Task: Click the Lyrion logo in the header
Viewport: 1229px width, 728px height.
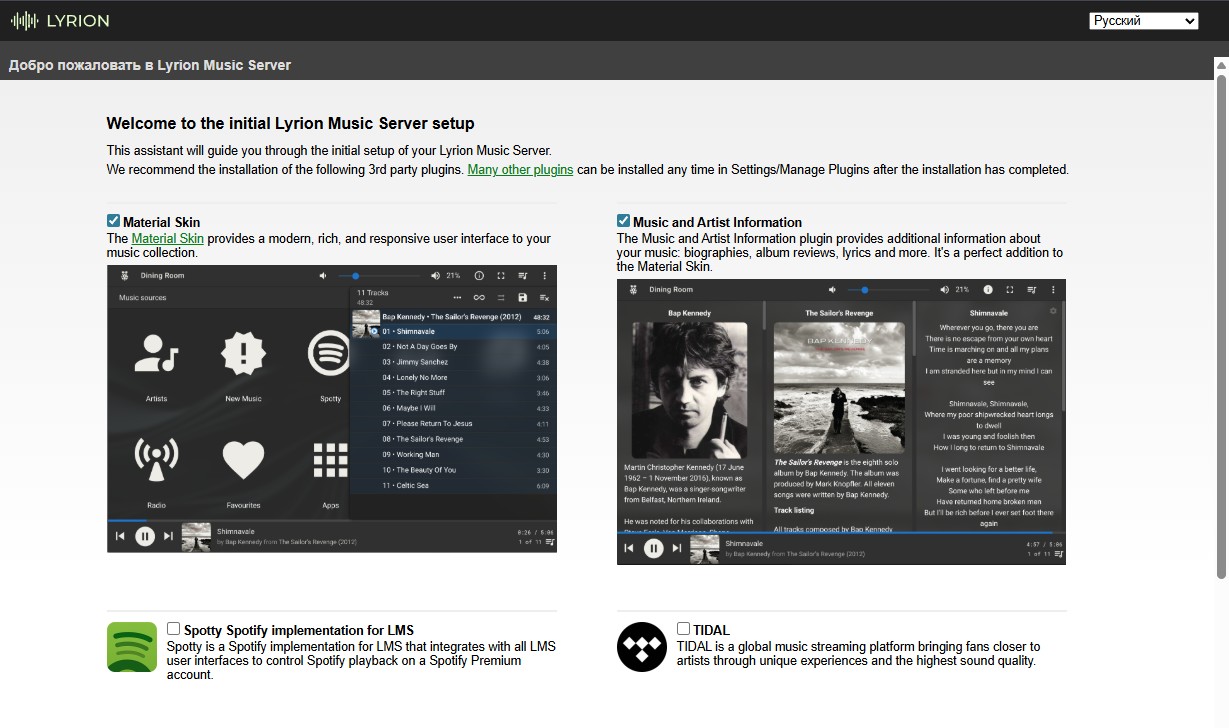Action: (x=60, y=20)
